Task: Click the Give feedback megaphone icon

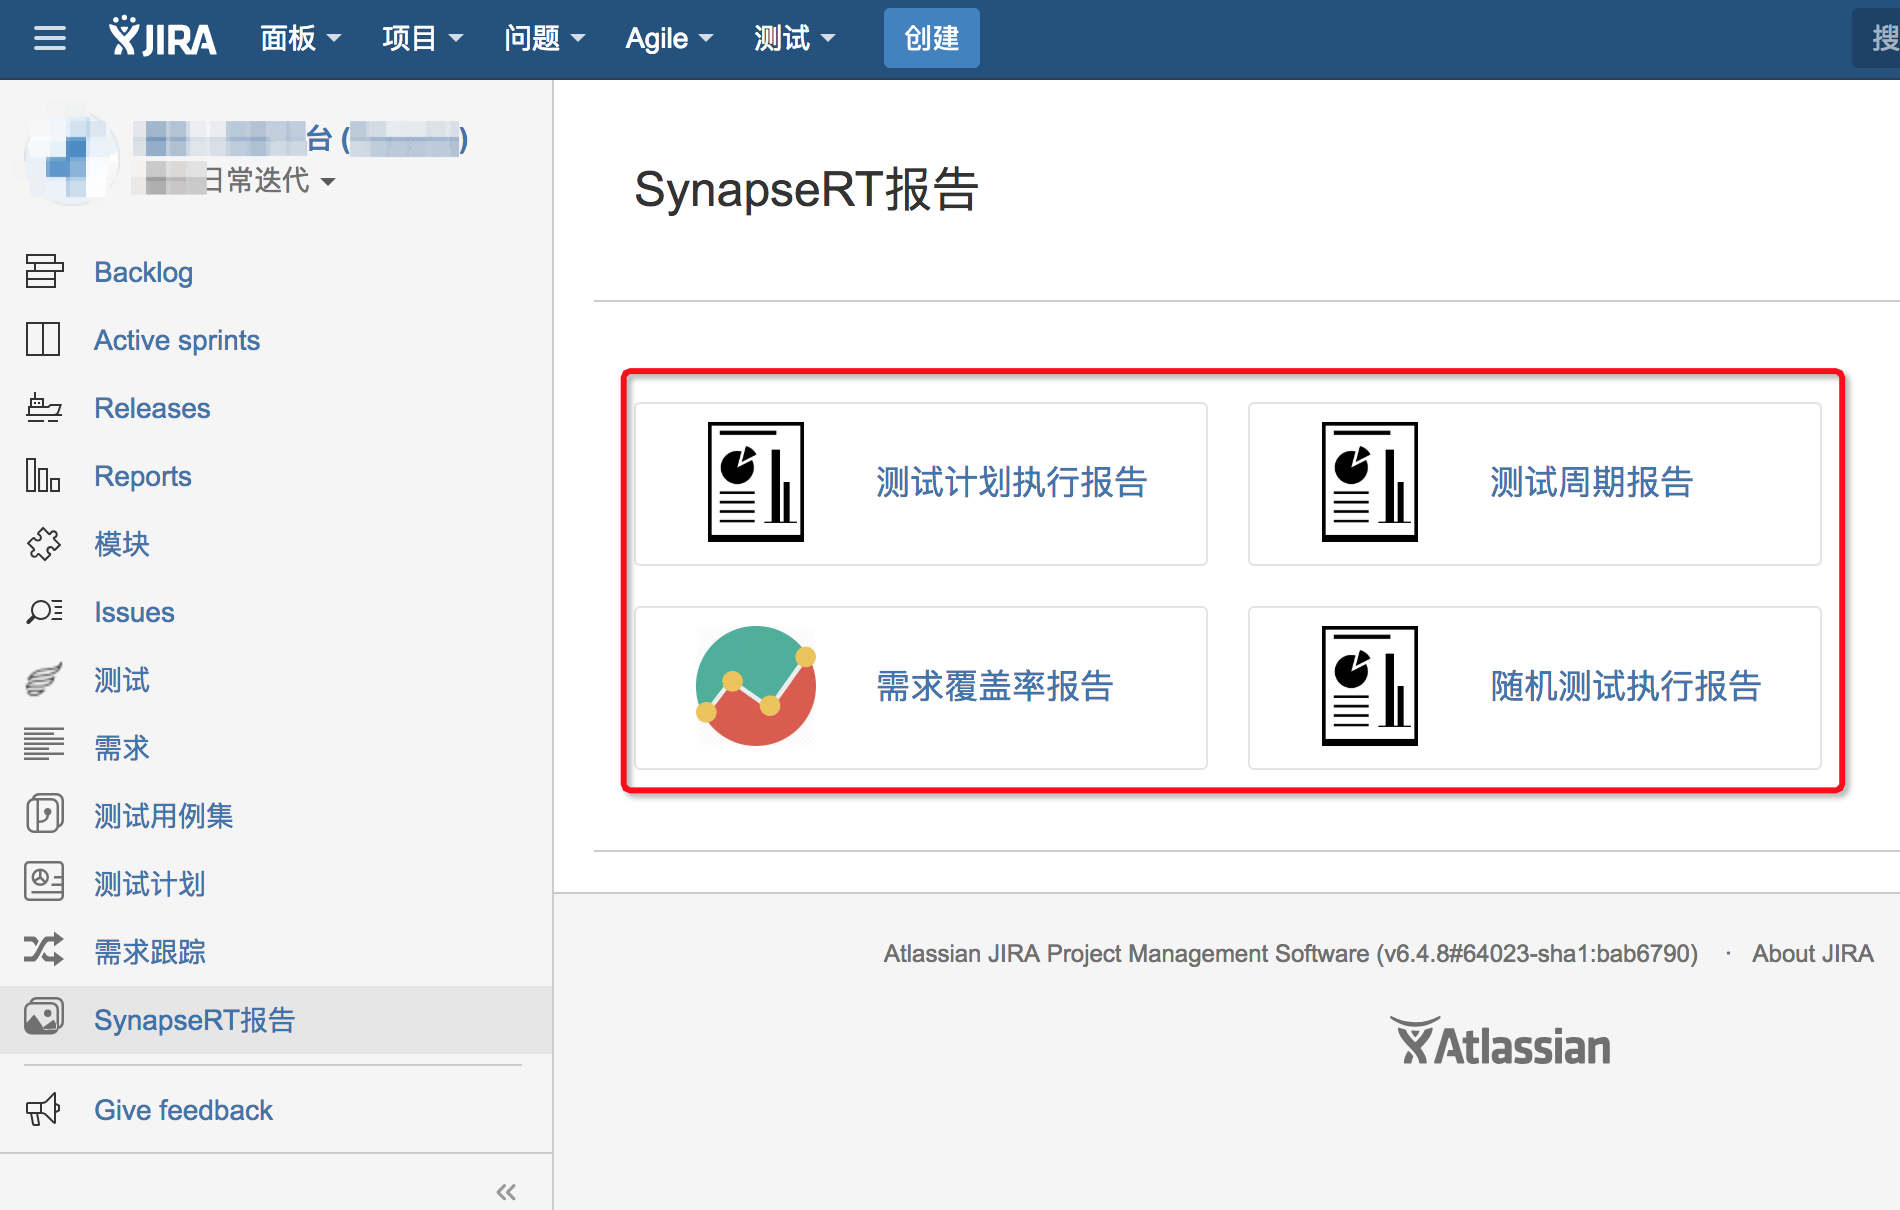Action: point(43,1110)
